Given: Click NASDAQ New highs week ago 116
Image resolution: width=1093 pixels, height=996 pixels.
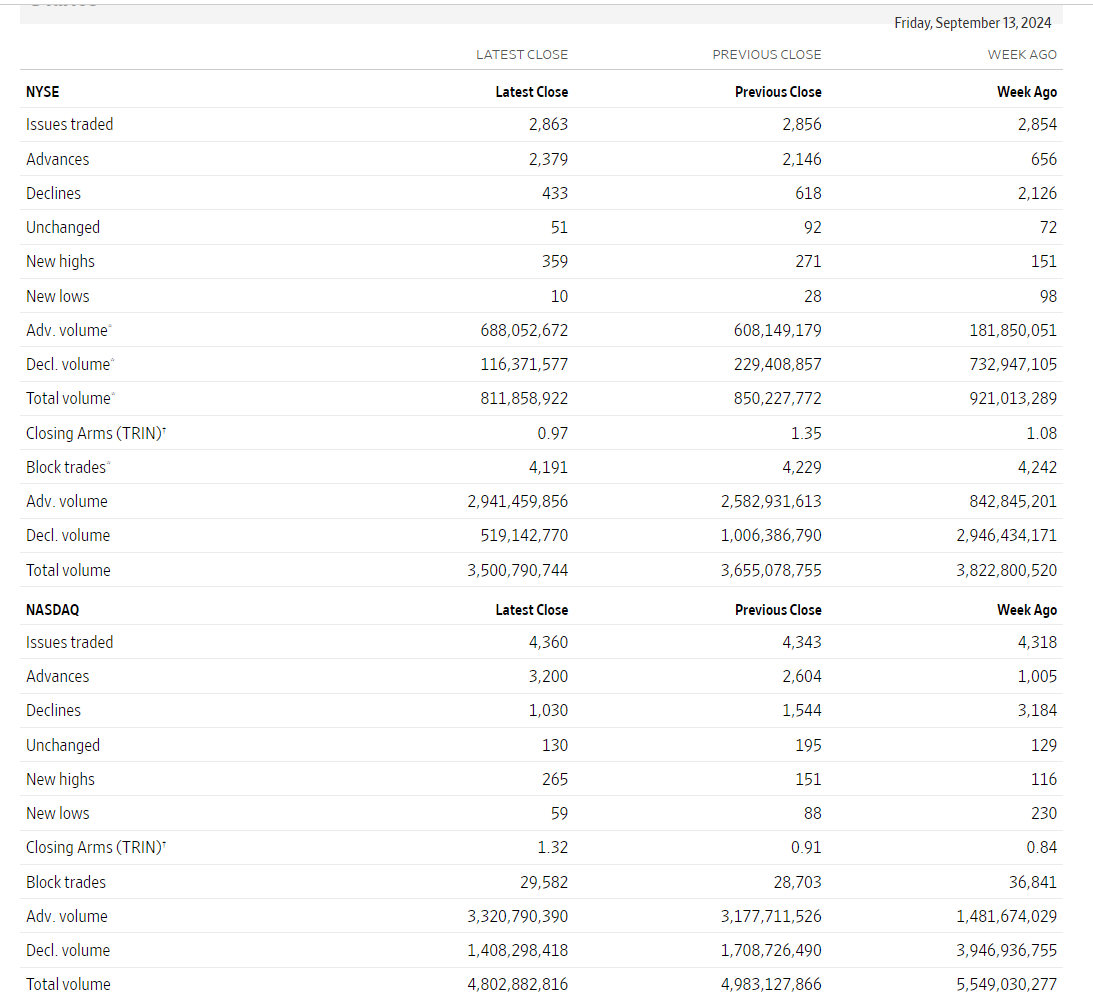Looking at the screenshot, I should (x=1044, y=780).
